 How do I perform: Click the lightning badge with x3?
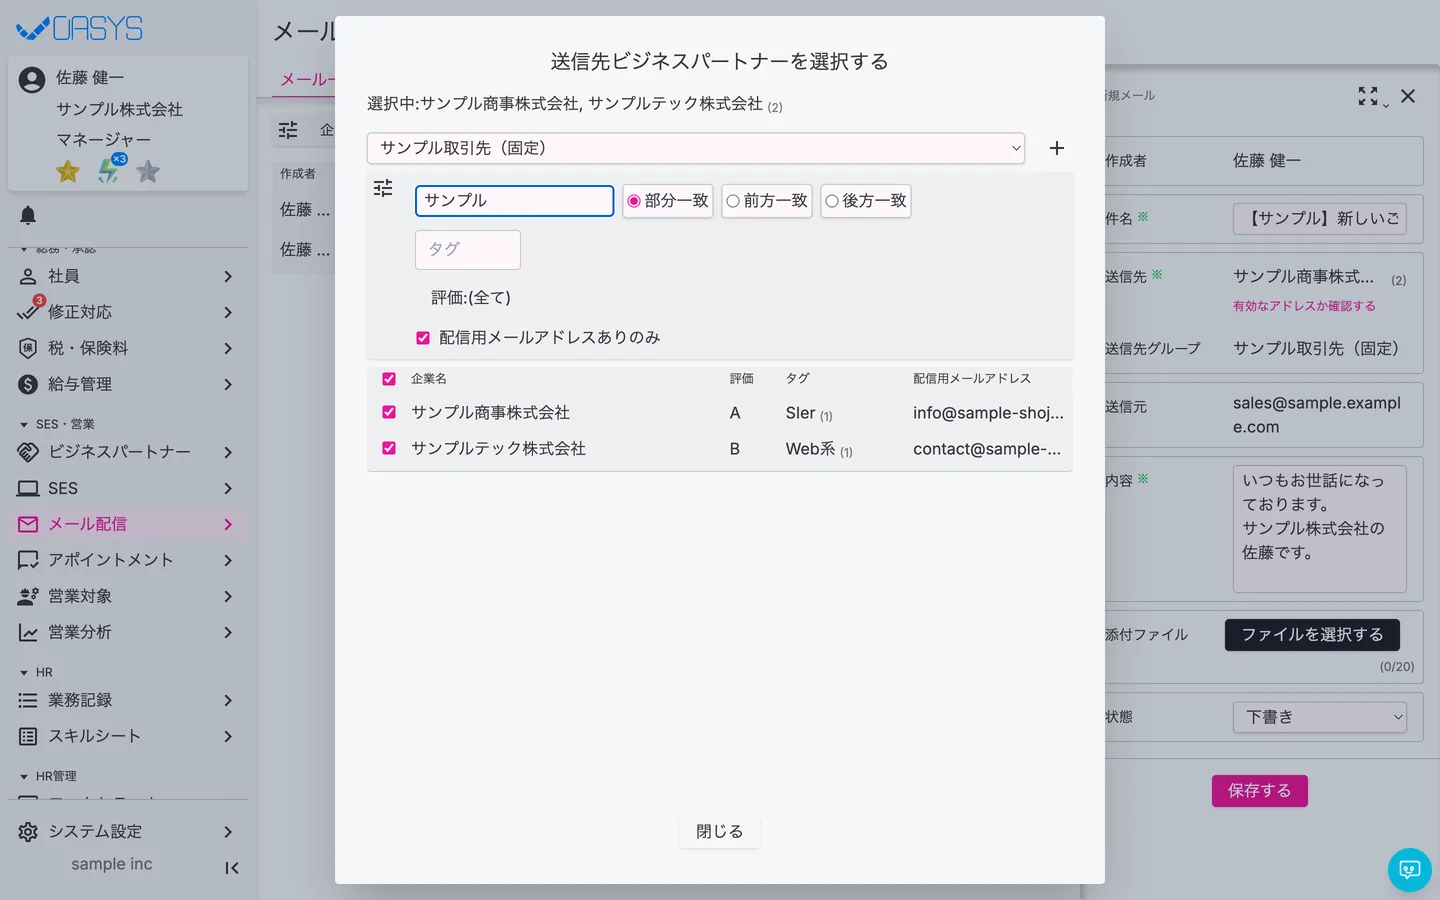110,169
